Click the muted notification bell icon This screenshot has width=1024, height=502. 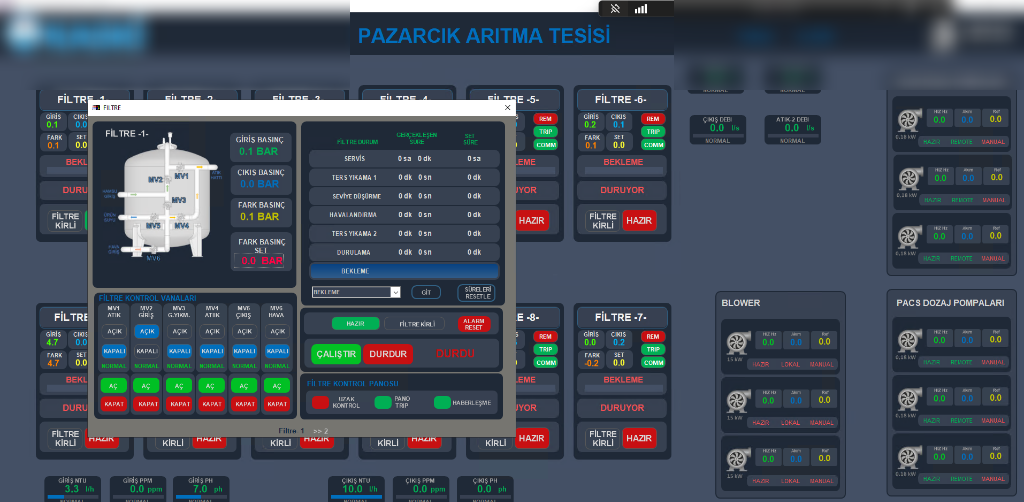tap(615, 8)
